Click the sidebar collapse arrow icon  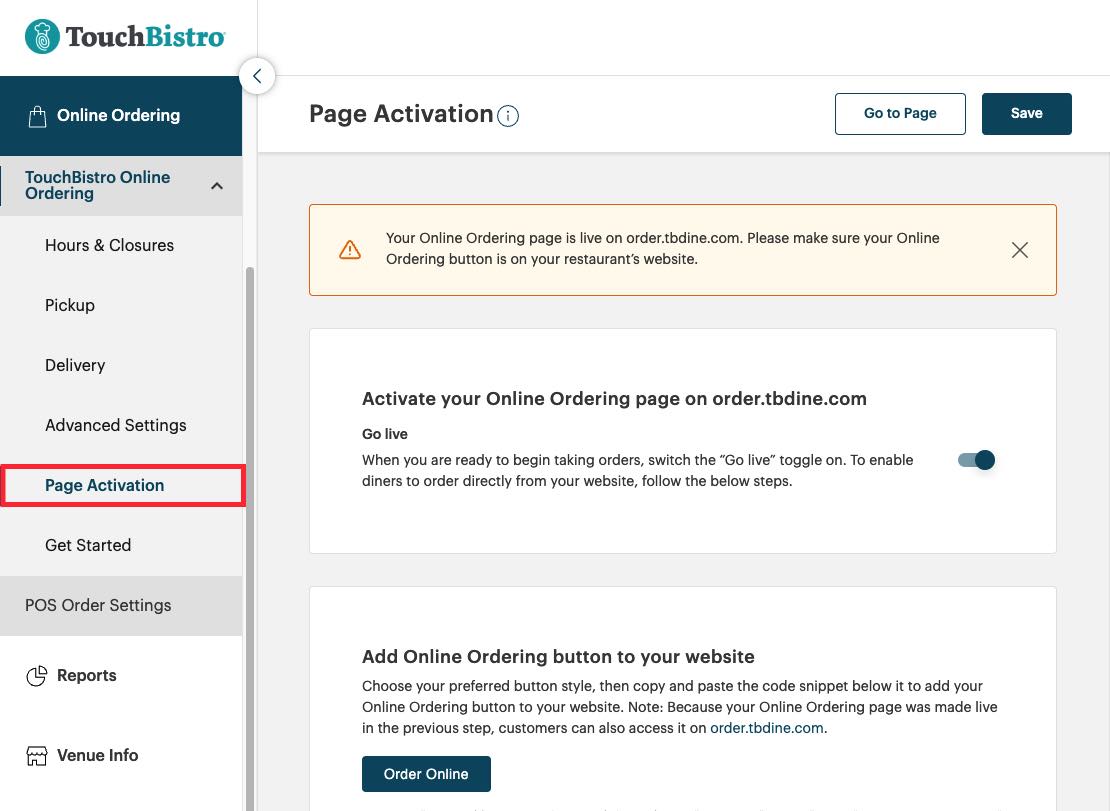tap(257, 76)
